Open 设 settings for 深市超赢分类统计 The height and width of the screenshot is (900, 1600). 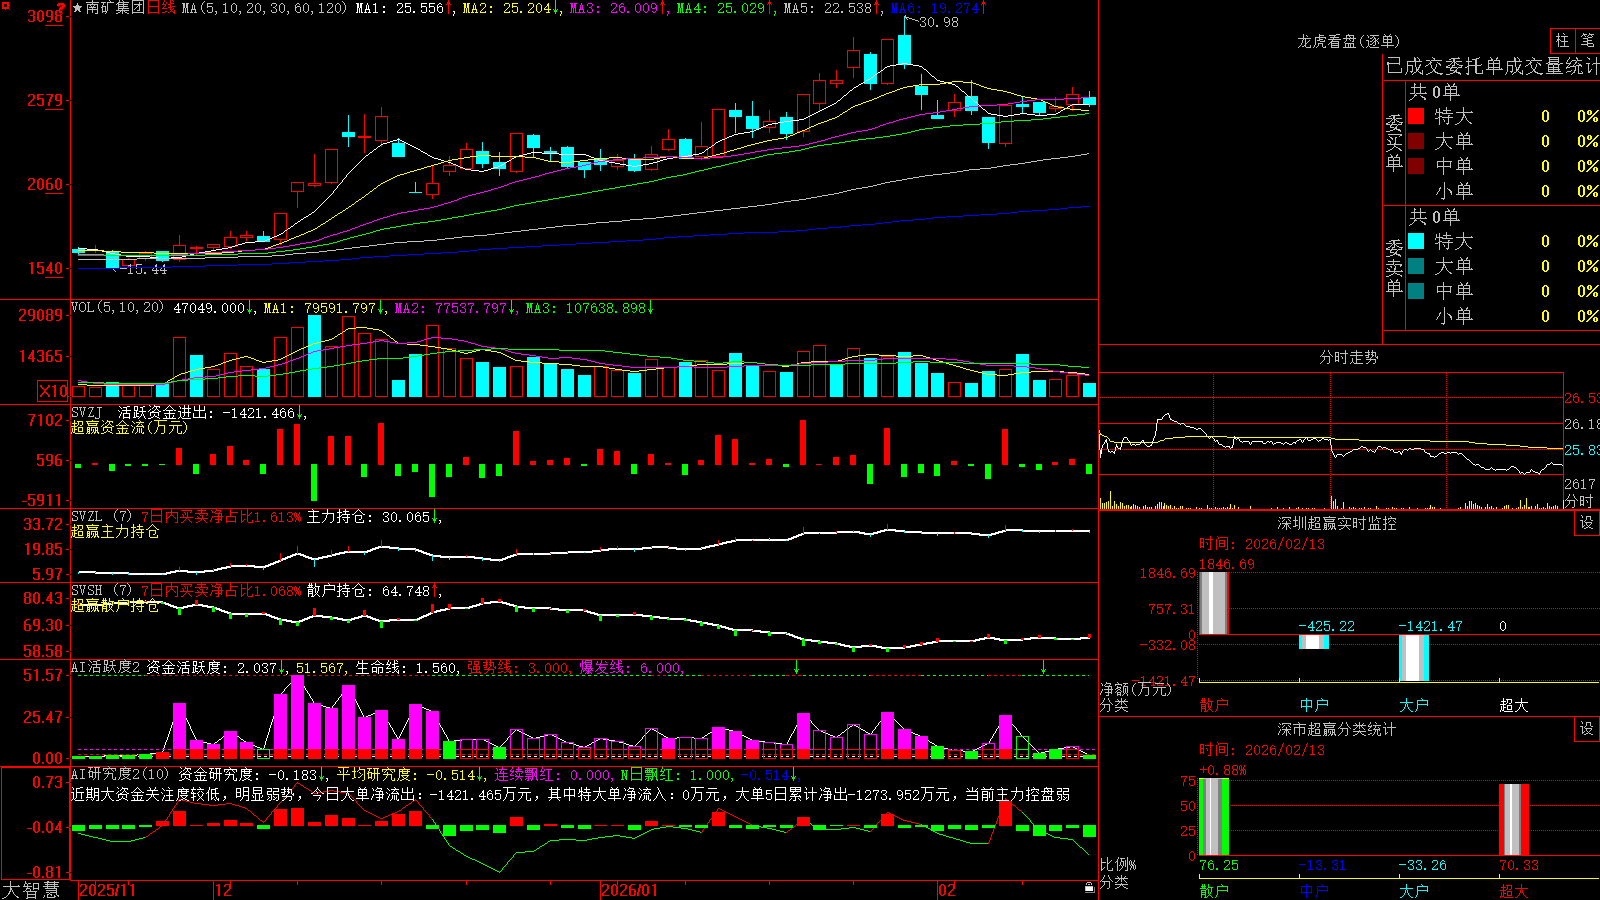click(x=1587, y=729)
